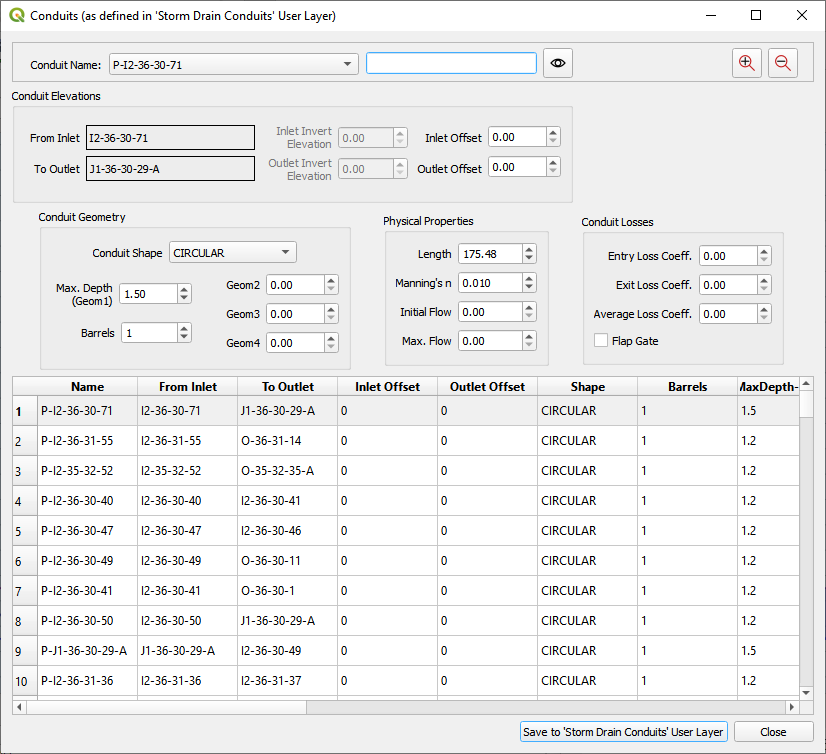Expand the Conduit Shape combo box
This screenshot has width=826, height=754.
[286, 253]
